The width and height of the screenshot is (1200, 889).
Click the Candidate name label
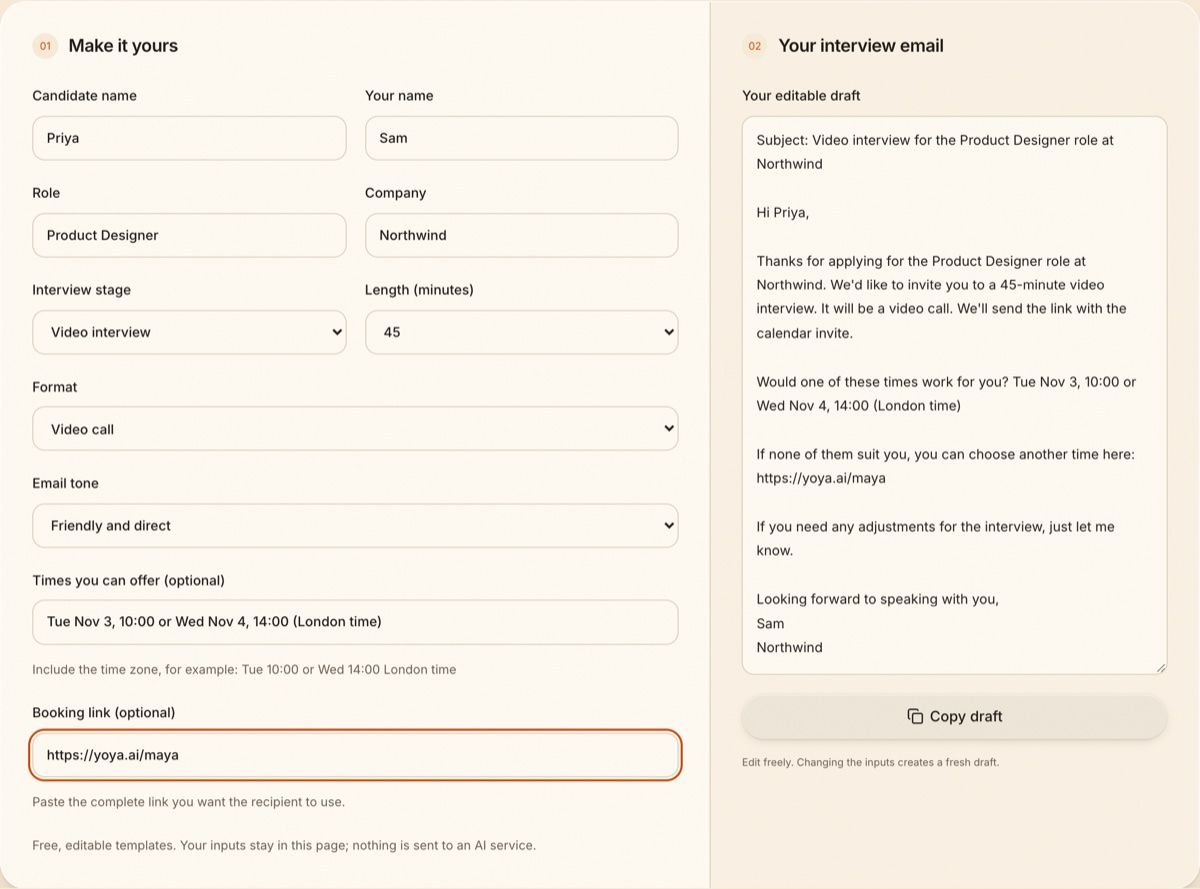click(x=85, y=96)
